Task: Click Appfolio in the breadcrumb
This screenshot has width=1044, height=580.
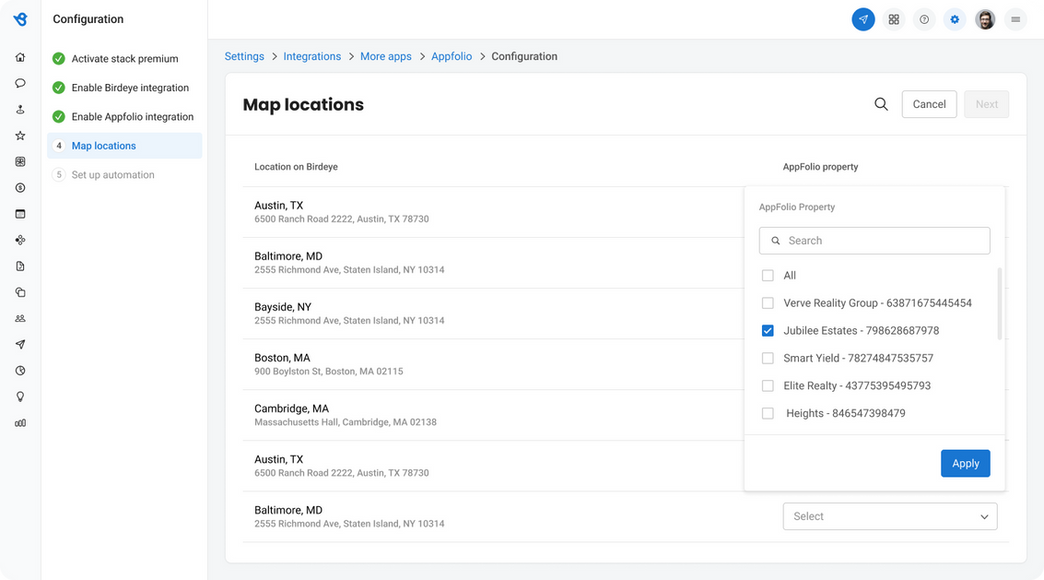Action: click(451, 57)
